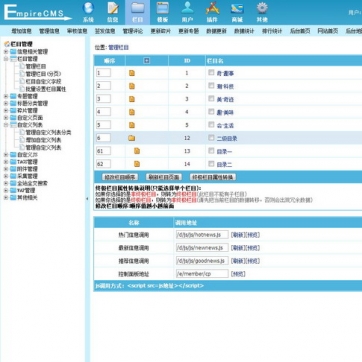Click the TAGS管理 folder icon in sidebar
Screen dimensions: 362x362
(13, 162)
